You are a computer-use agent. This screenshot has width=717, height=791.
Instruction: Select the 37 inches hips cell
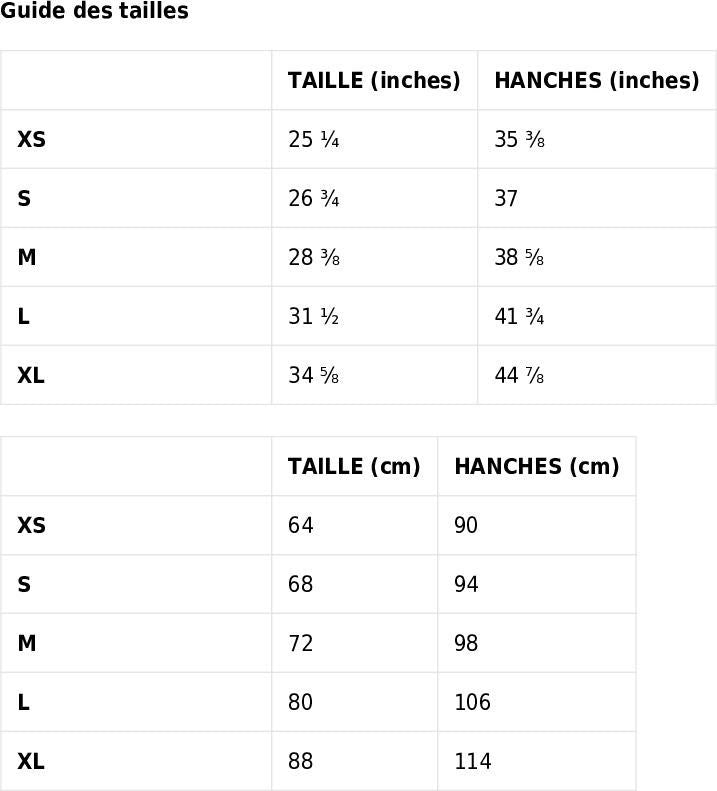point(507,198)
